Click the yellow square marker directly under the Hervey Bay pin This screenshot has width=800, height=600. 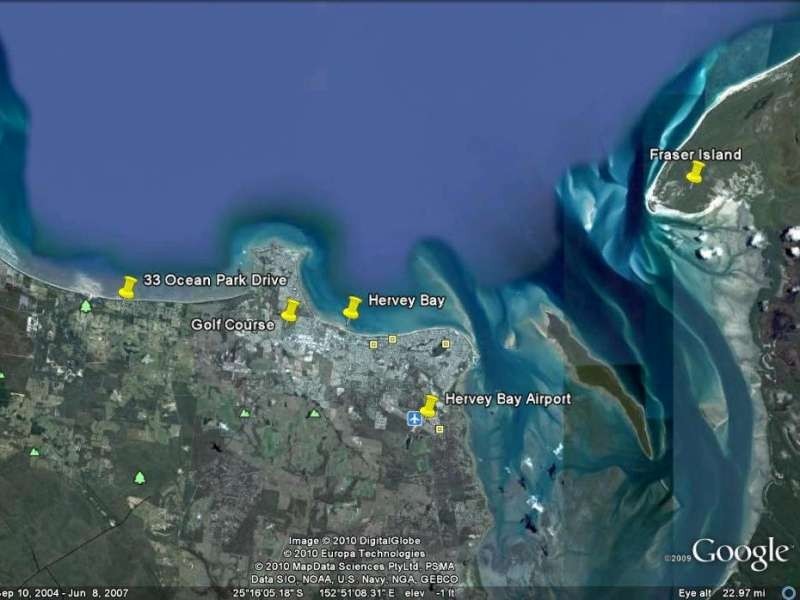tap(373, 345)
